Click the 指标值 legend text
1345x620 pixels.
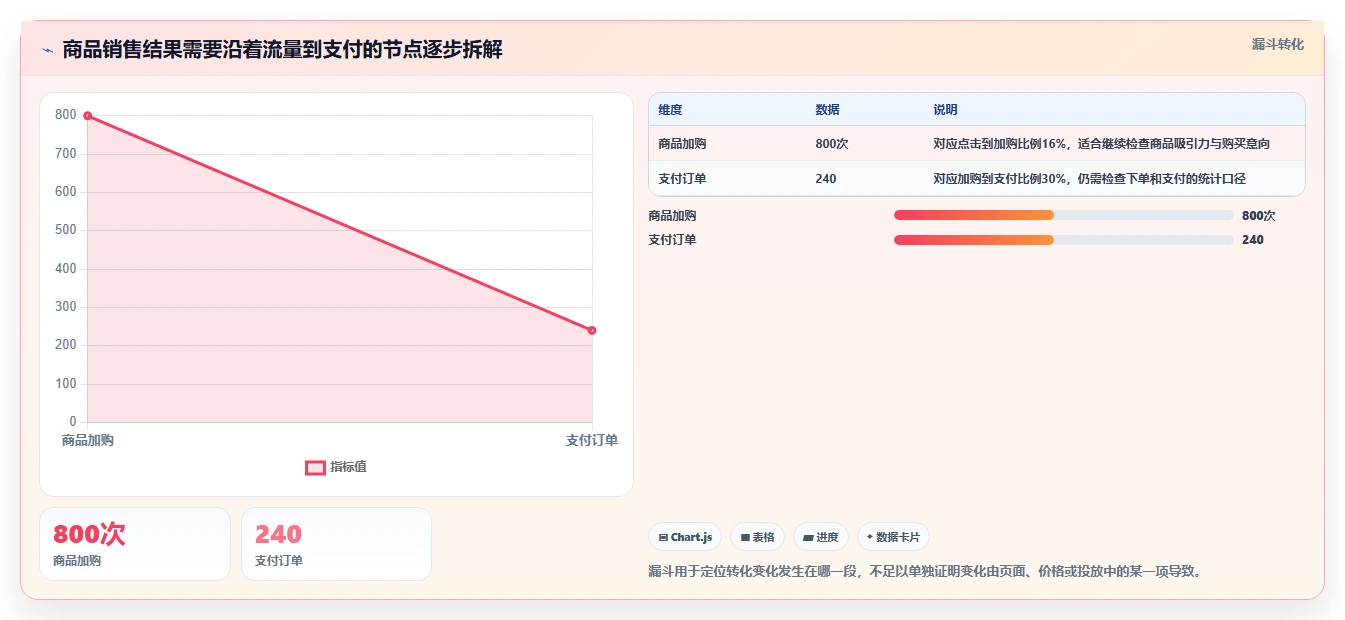coord(349,467)
